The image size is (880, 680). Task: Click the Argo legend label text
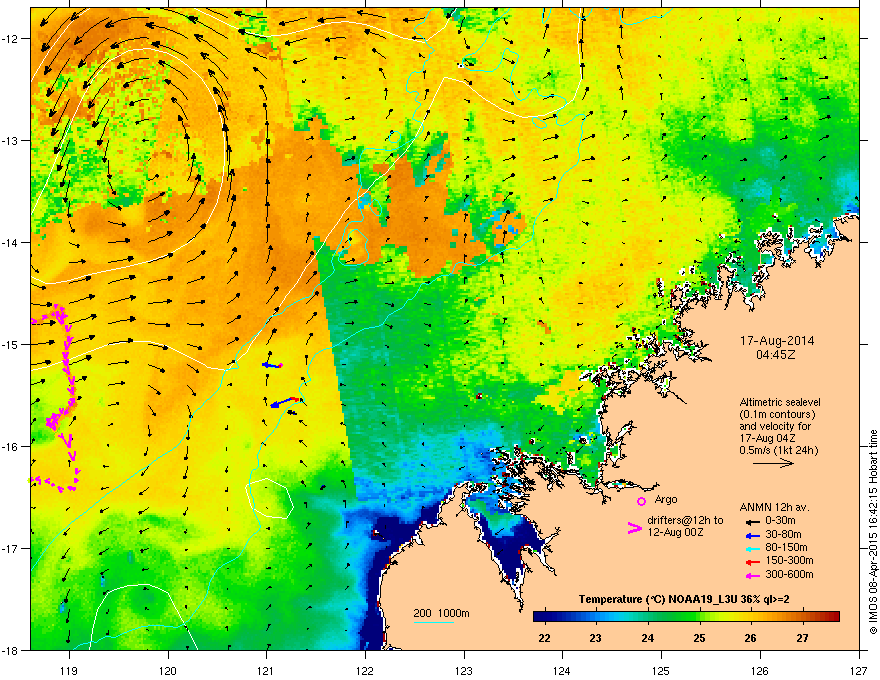click(666, 499)
